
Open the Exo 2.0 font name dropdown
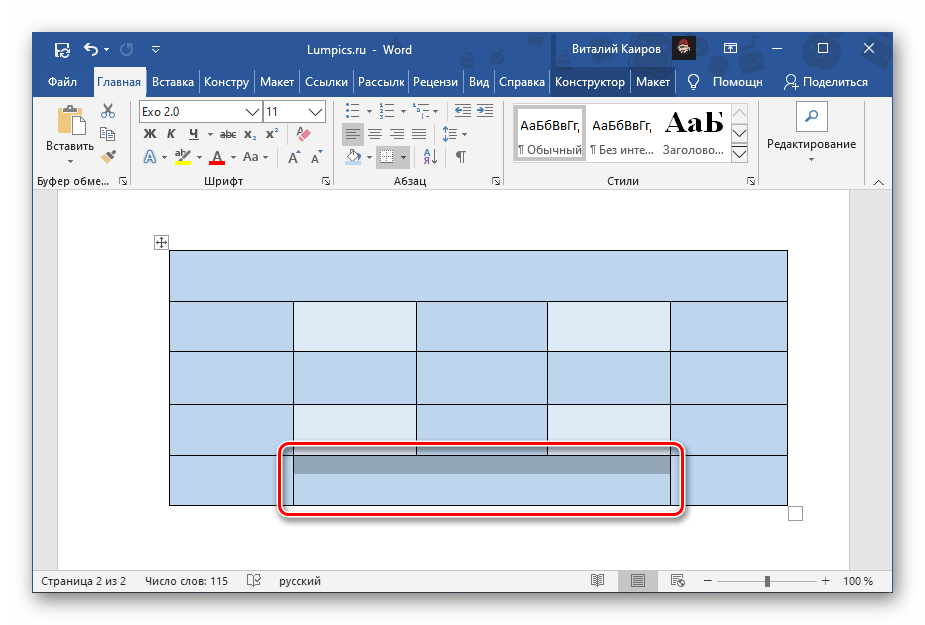click(252, 112)
